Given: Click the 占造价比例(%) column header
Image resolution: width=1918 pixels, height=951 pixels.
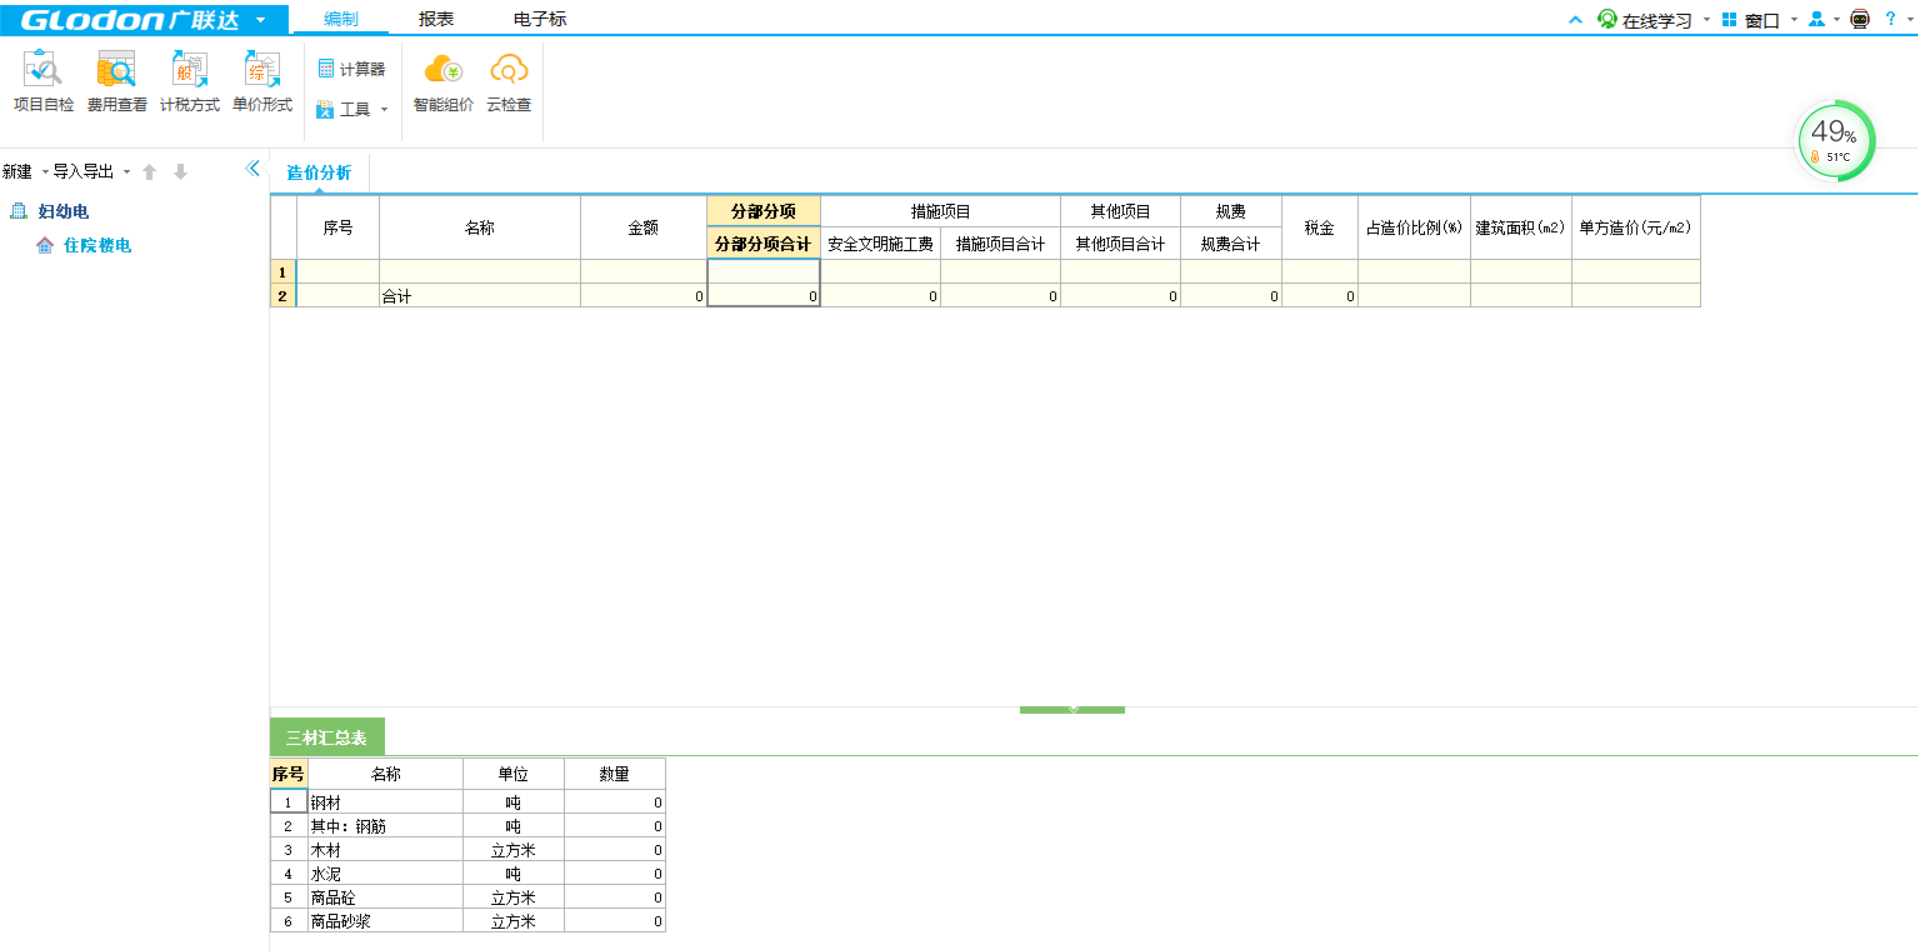Looking at the screenshot, I should pos(1414,227).
